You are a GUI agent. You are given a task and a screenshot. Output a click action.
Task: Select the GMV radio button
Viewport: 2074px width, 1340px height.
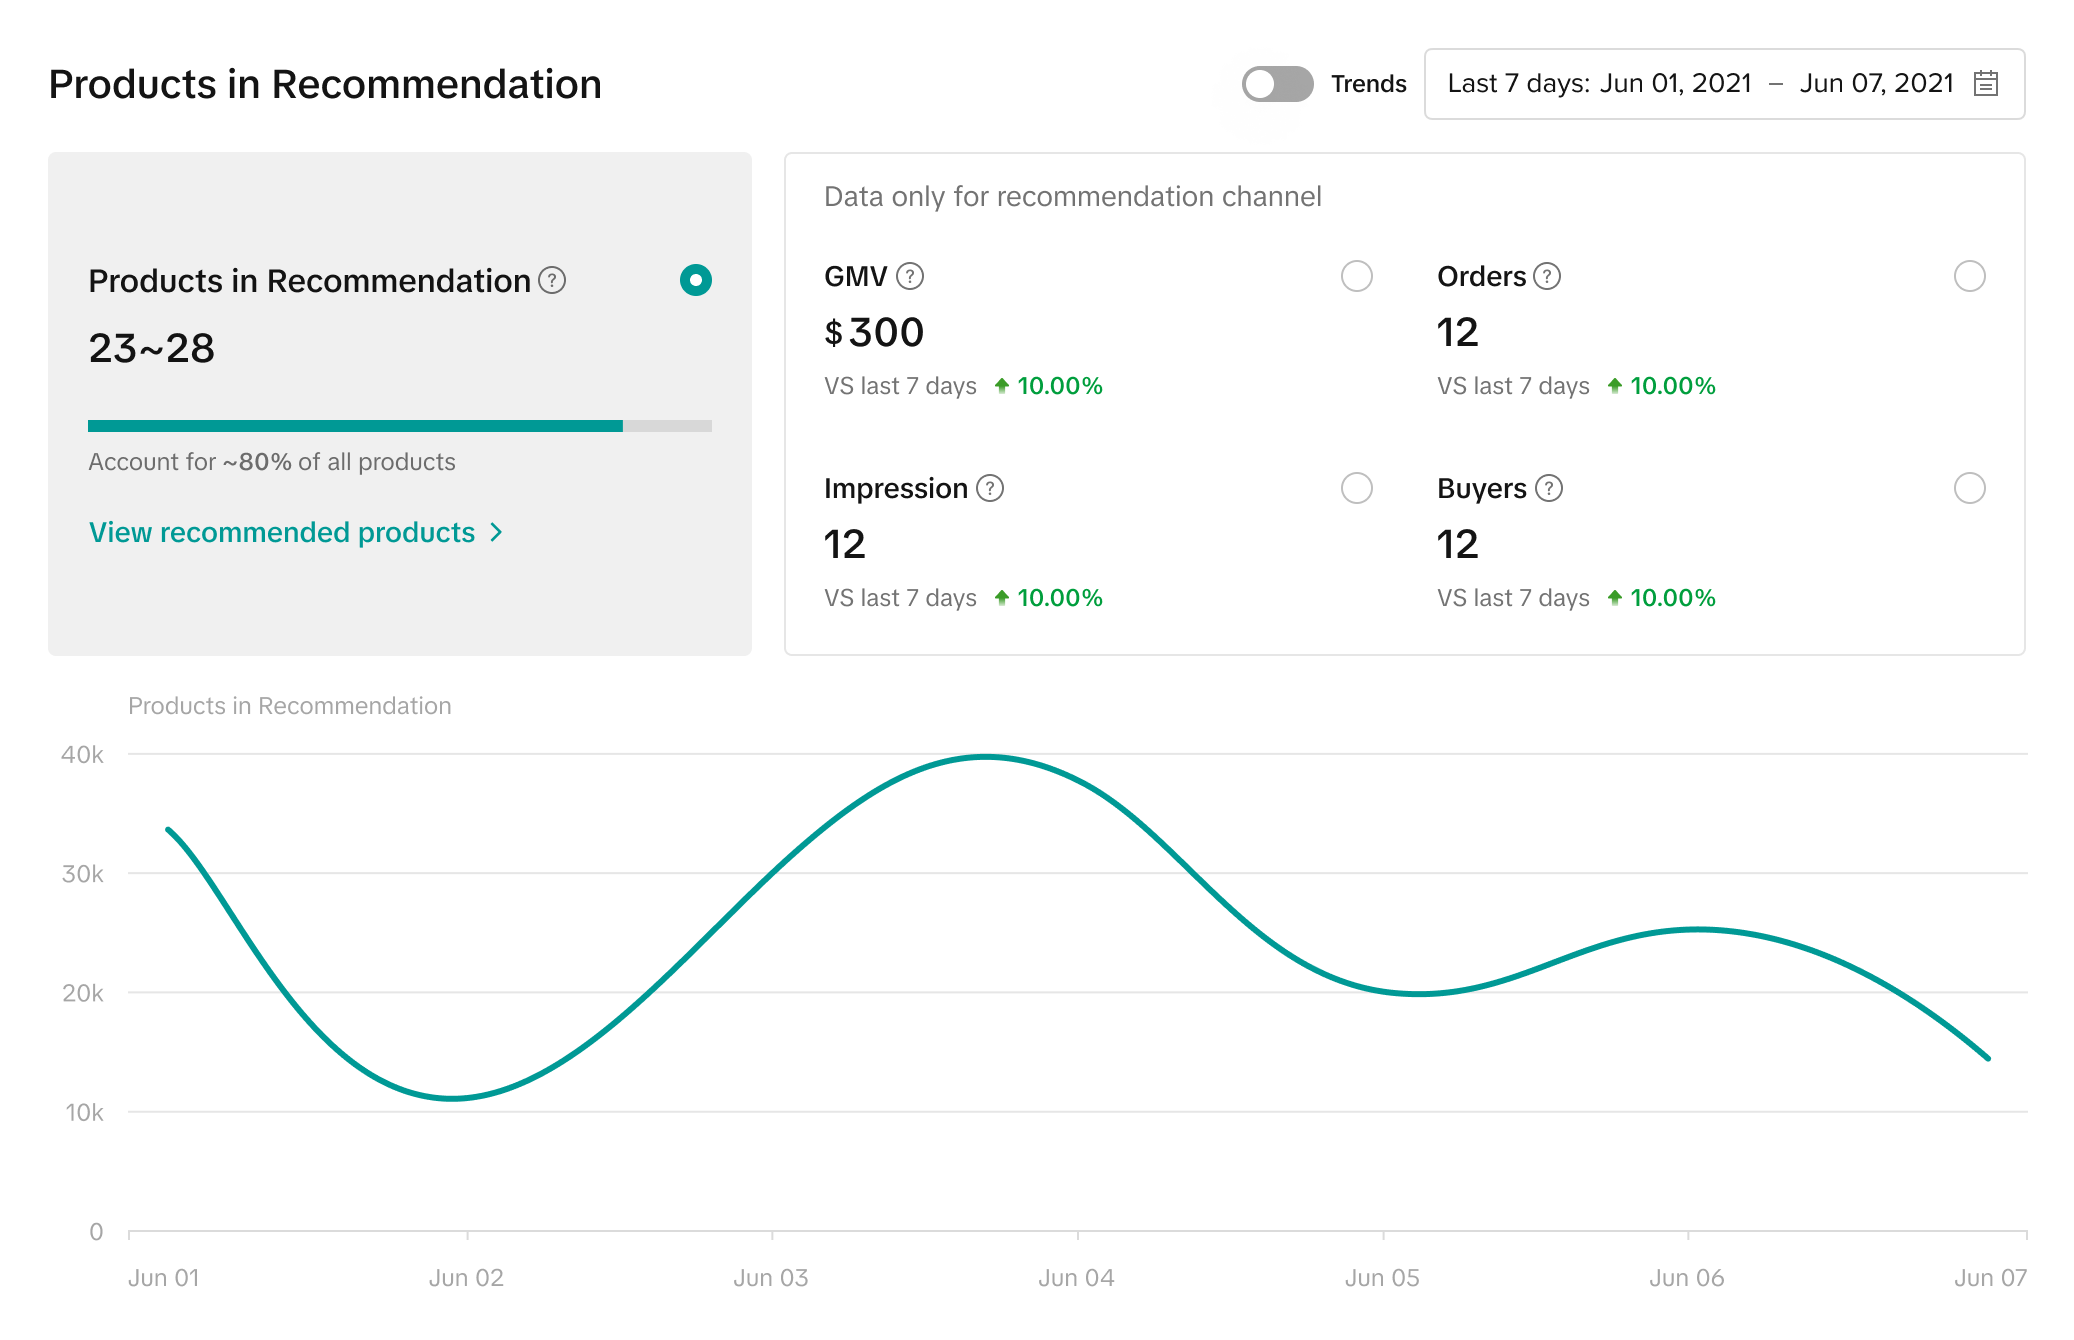tap(1356, 276)
